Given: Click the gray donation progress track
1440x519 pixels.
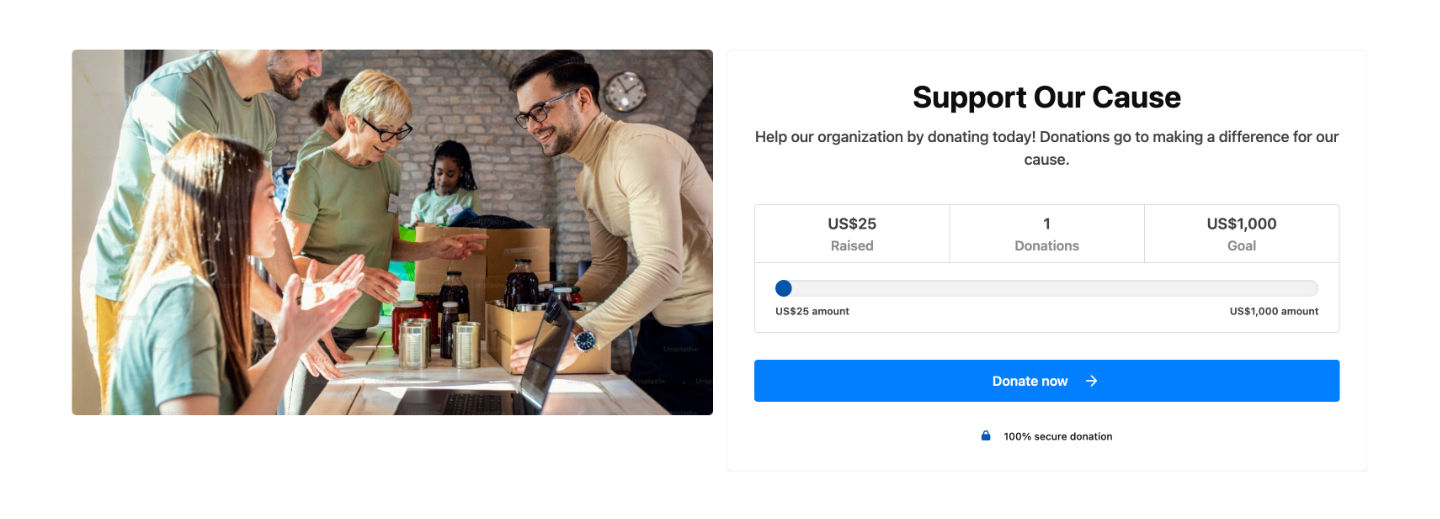Looking at the screenshot, I should pos(1046,288).
